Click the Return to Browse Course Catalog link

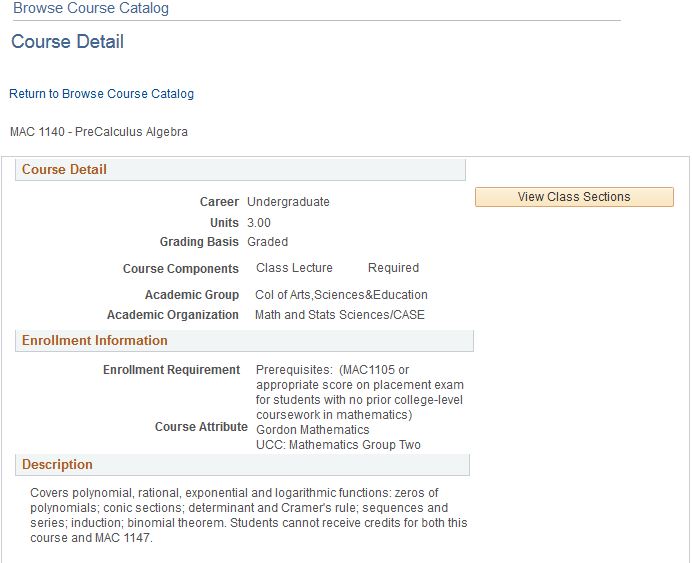101,94
